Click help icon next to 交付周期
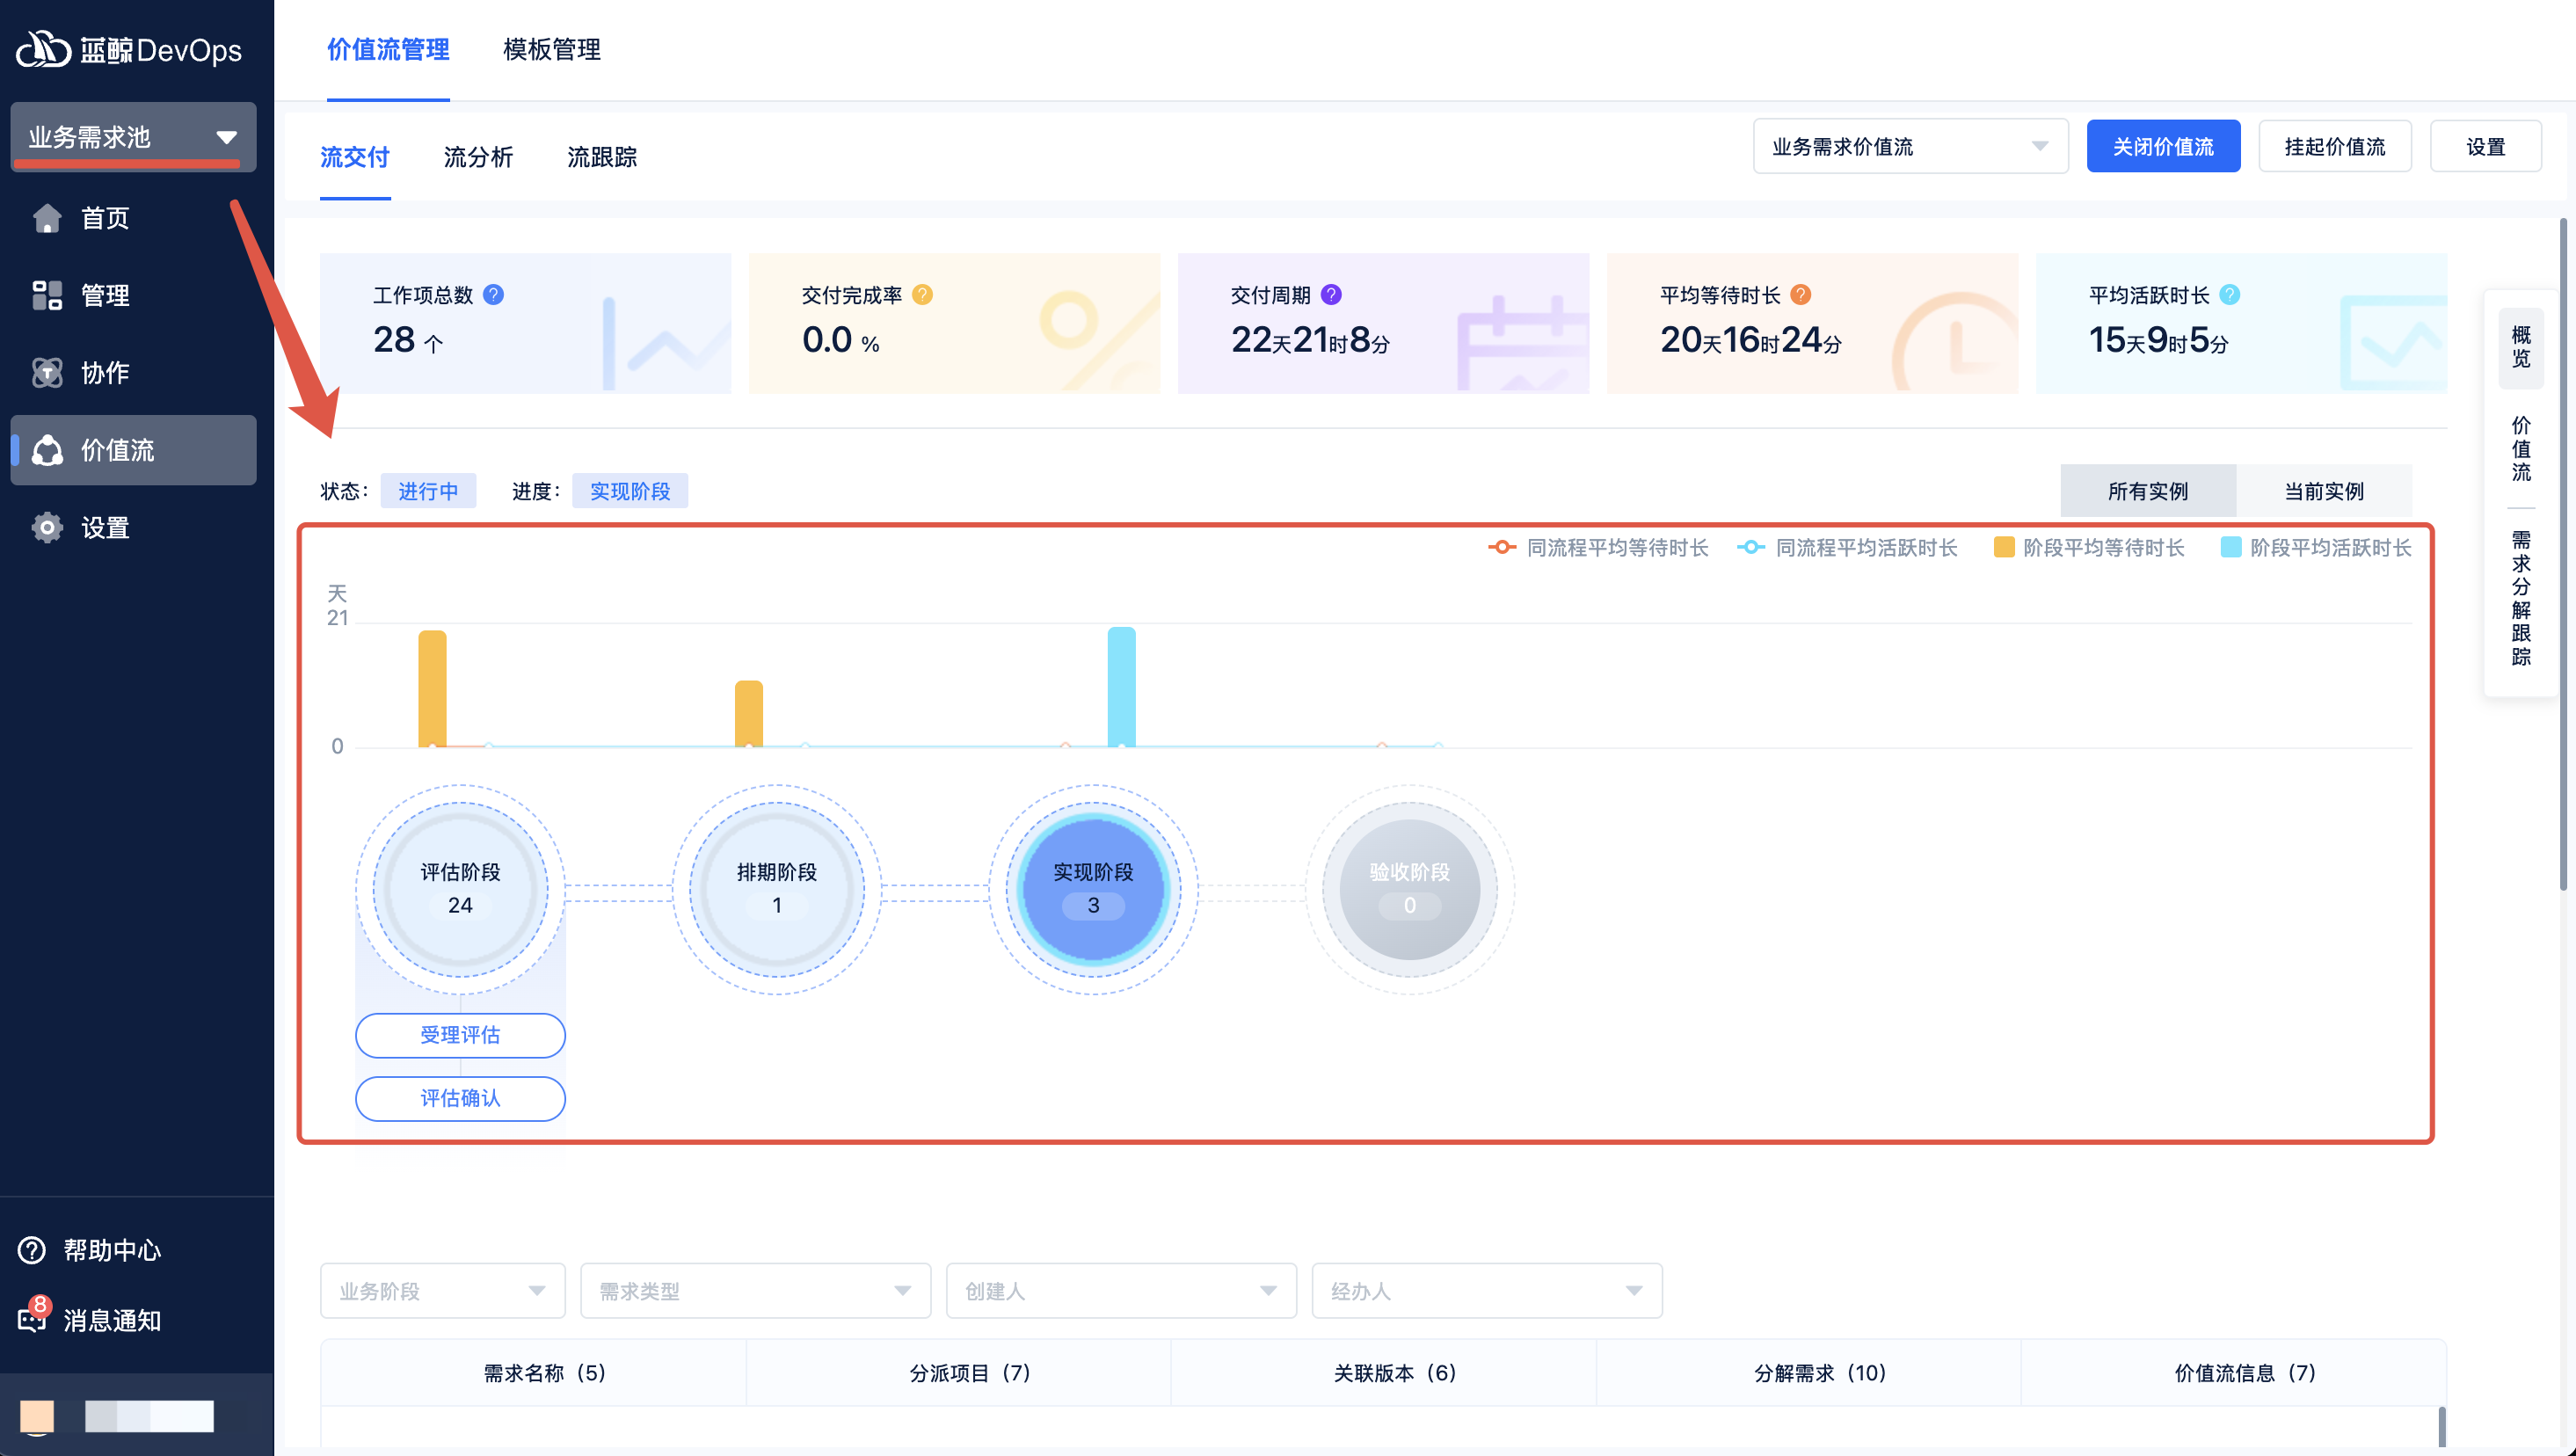 click(x=1331, y=295)
